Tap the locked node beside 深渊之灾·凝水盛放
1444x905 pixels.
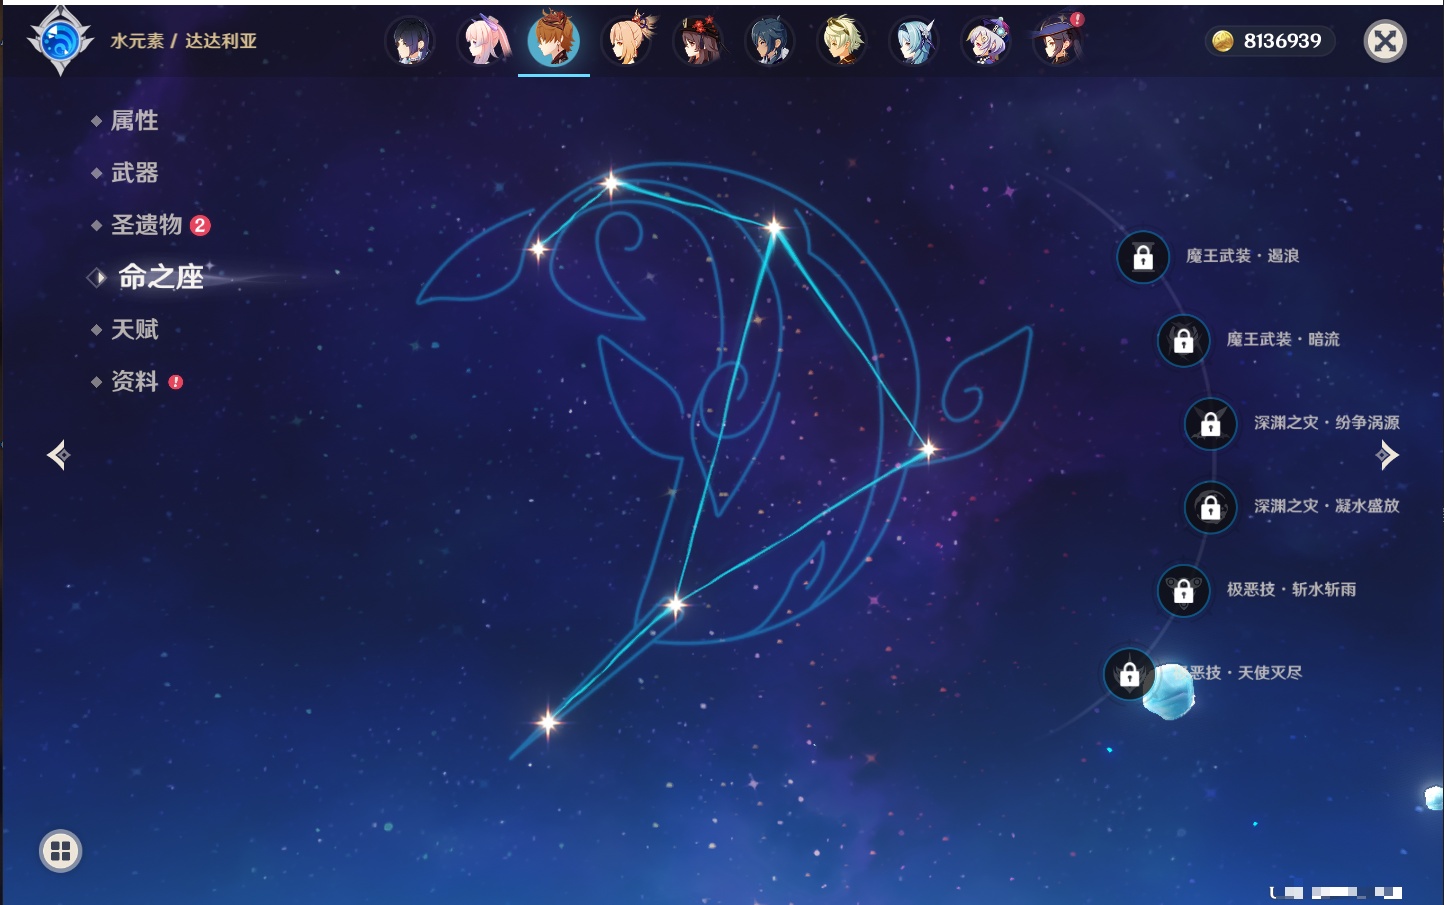pos(1210,507)
